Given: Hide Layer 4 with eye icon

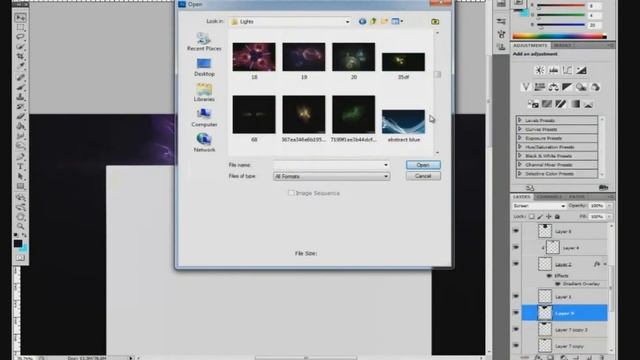Looking at the screenshot, I should [x=516, y=247].
